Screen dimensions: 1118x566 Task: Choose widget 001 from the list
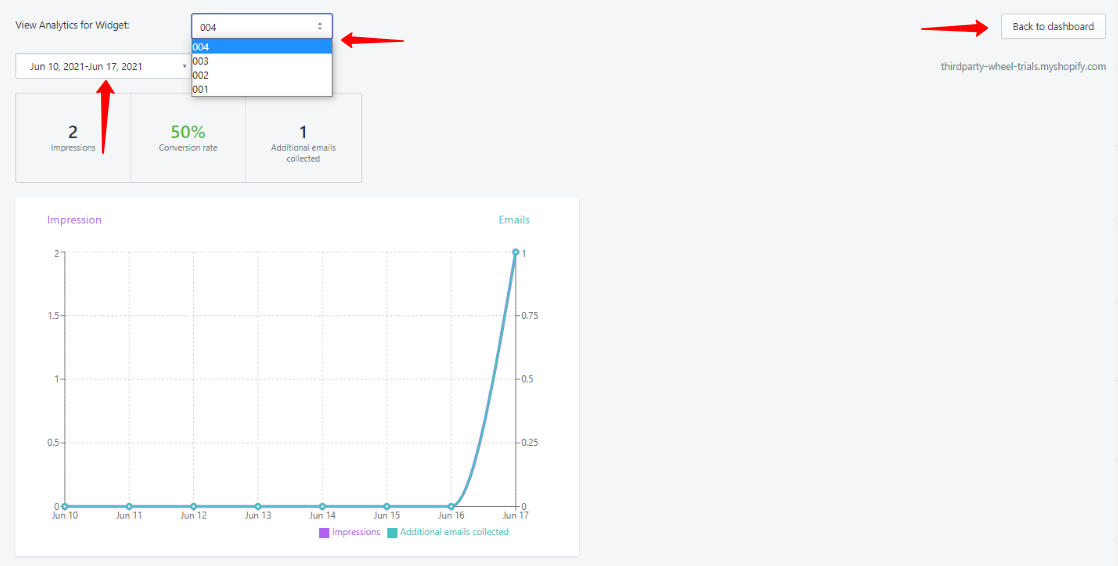tap(262, 89)
